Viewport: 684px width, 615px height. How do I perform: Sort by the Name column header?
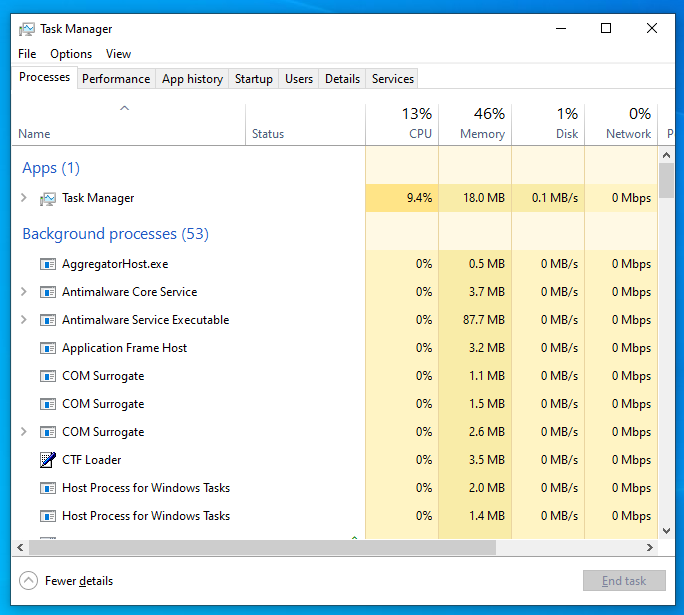tap(128, 125)
